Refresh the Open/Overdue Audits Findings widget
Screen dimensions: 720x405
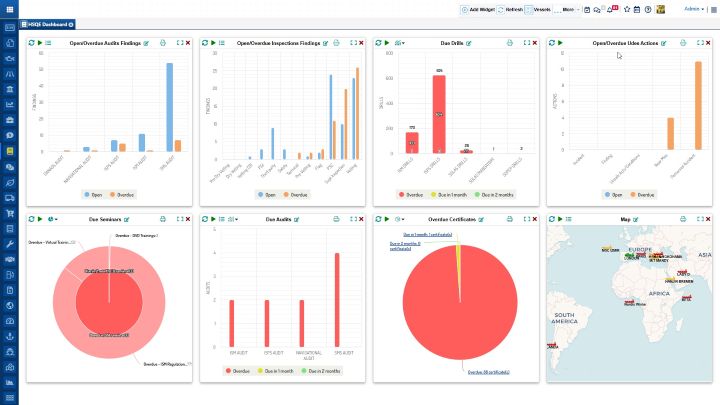click(x=31, y=43)
